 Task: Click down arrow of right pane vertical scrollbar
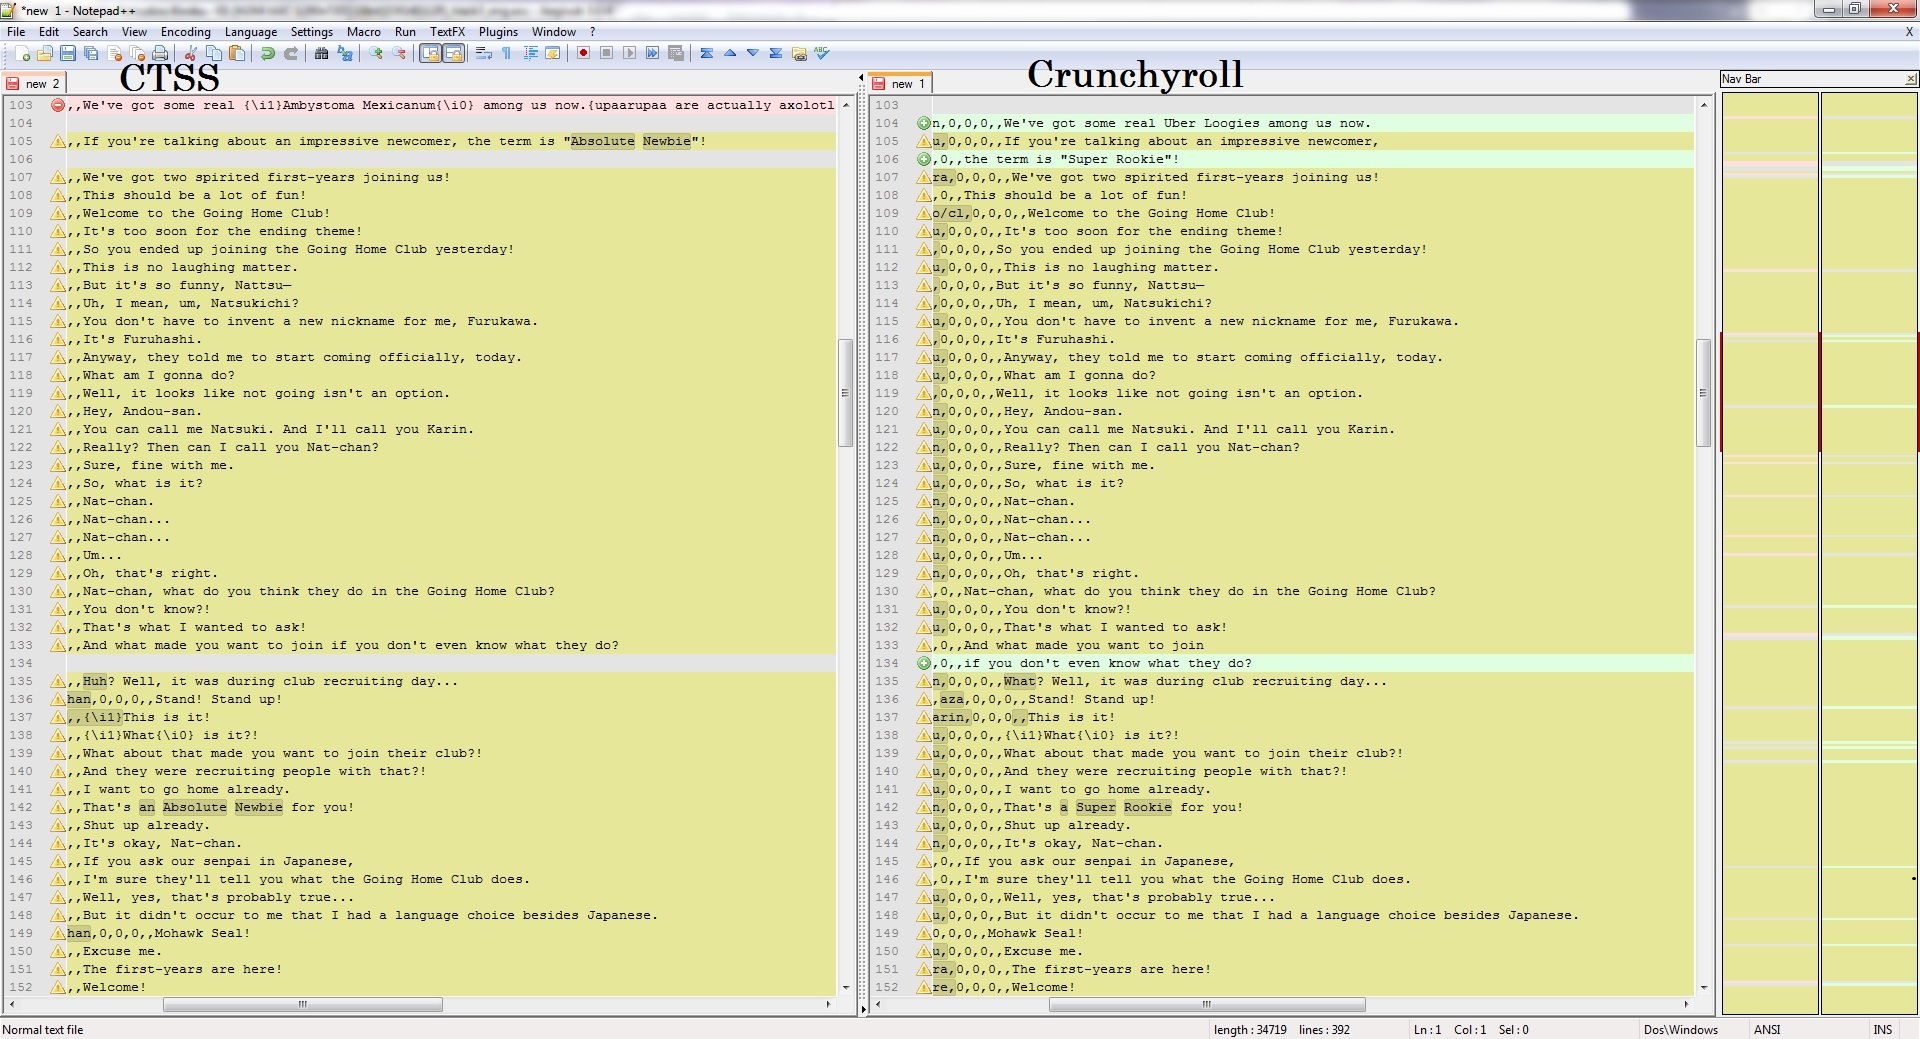(1704, 987)
